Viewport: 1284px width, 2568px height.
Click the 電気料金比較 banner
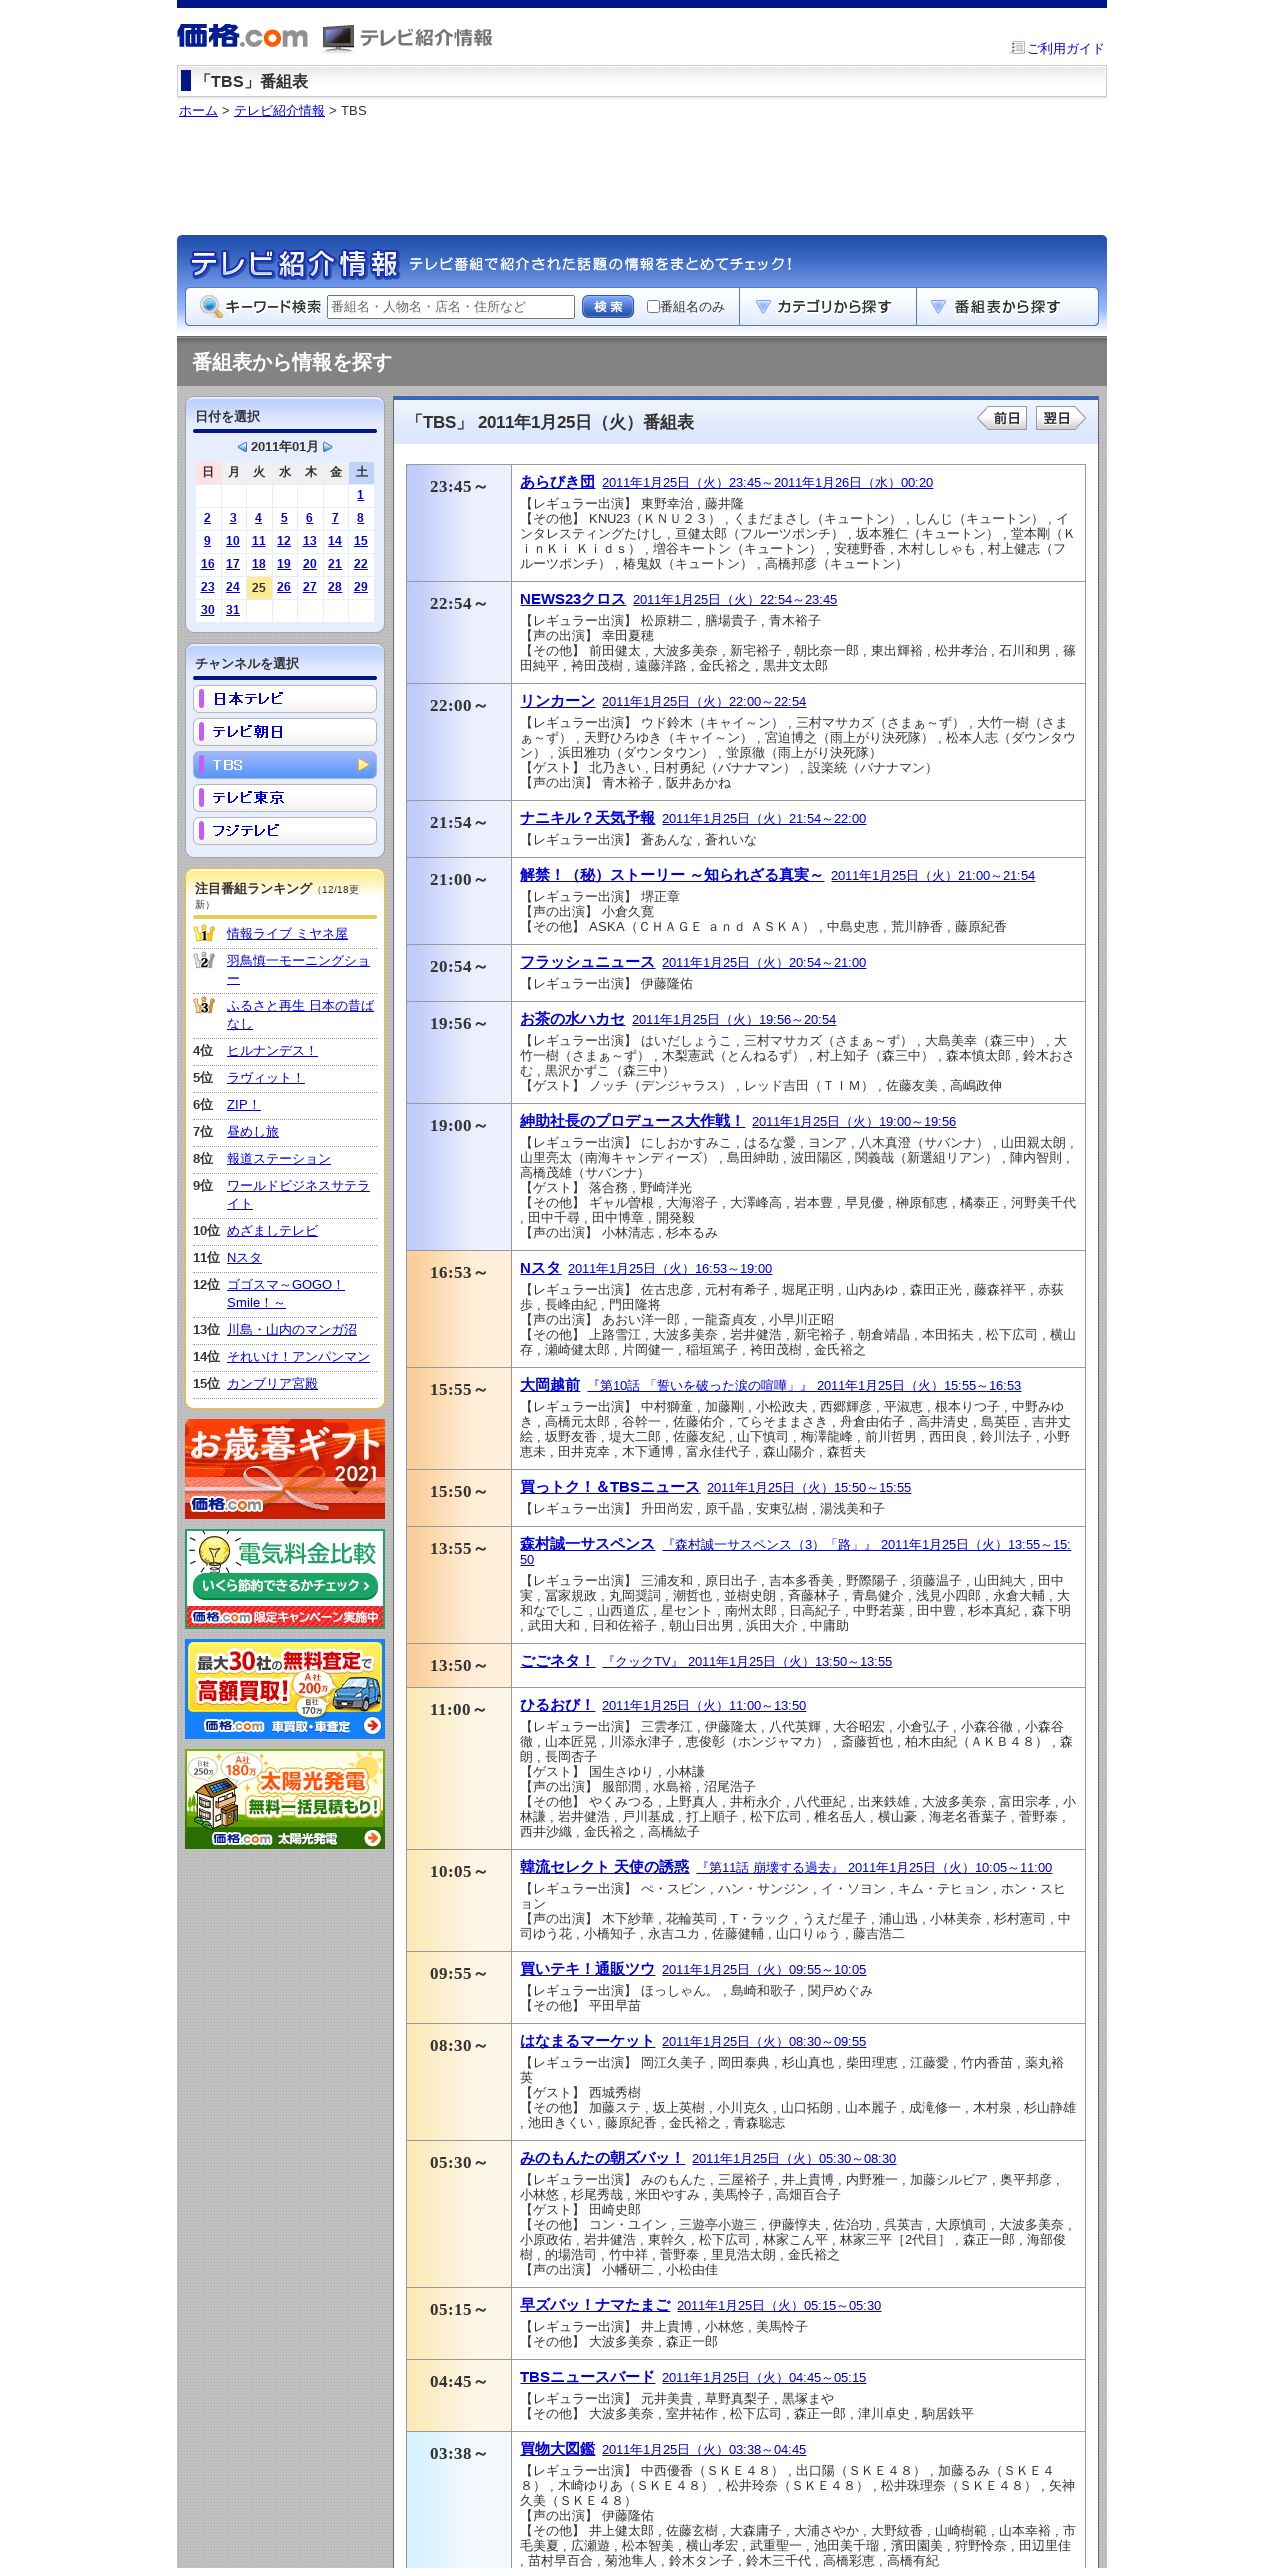285,1579
